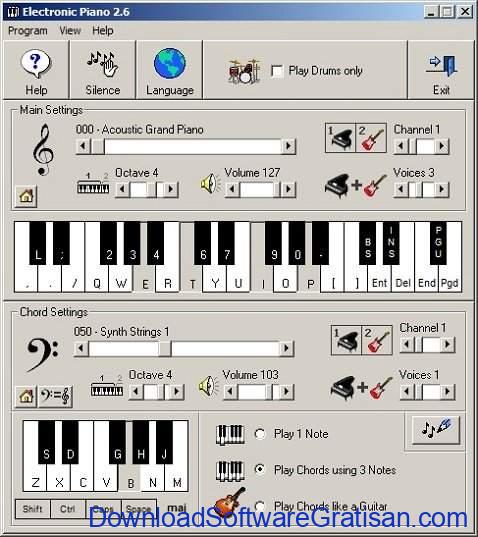Click the Exit door icon
The image size is (478, 537).
(x=441, y=65)
